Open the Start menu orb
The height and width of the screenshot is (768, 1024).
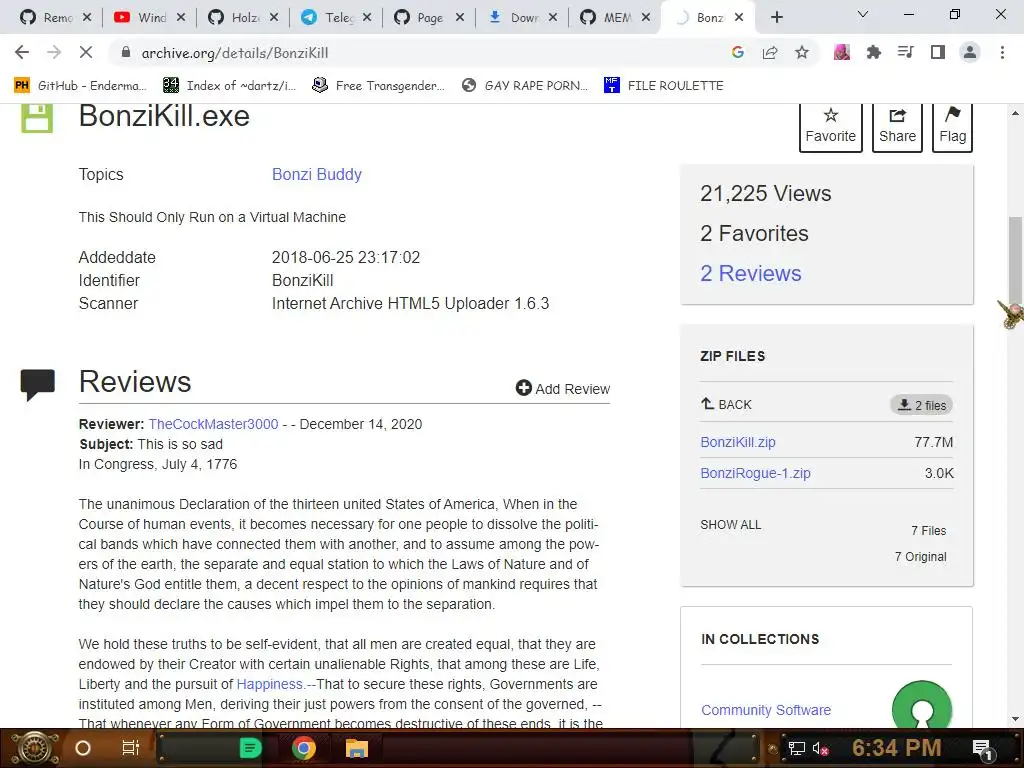[36, 748]
